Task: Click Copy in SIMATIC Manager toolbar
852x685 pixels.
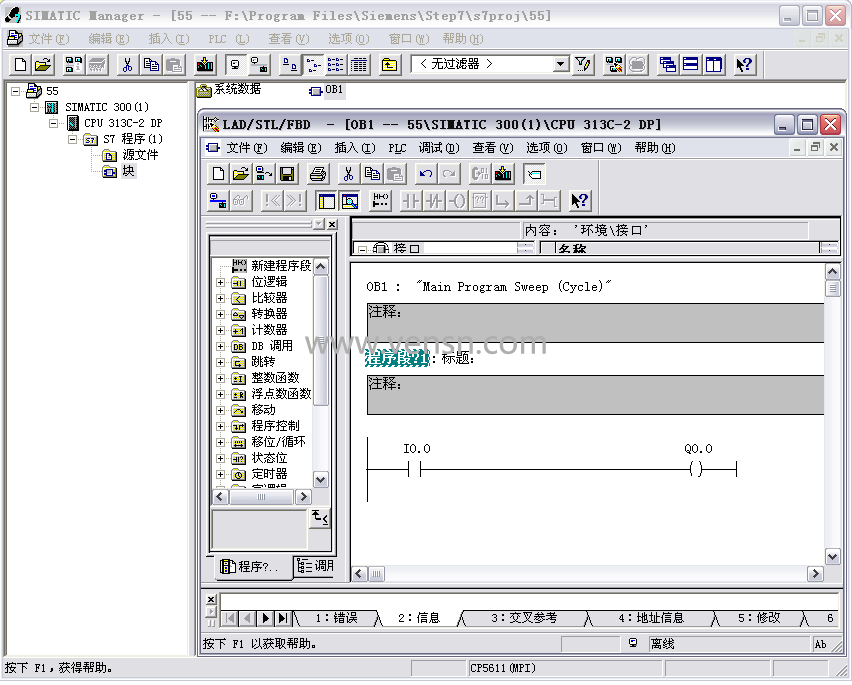Action: pos(151,65)
